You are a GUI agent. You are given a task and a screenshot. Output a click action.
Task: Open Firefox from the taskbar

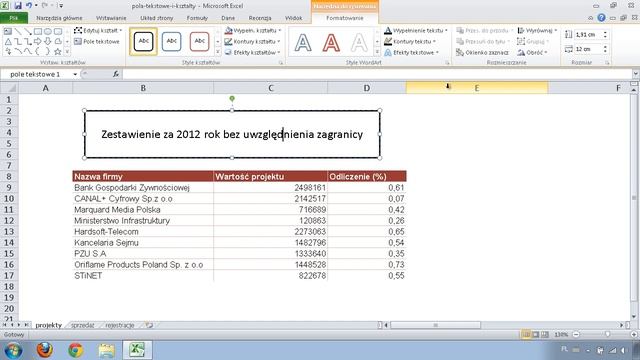[44, 350]
